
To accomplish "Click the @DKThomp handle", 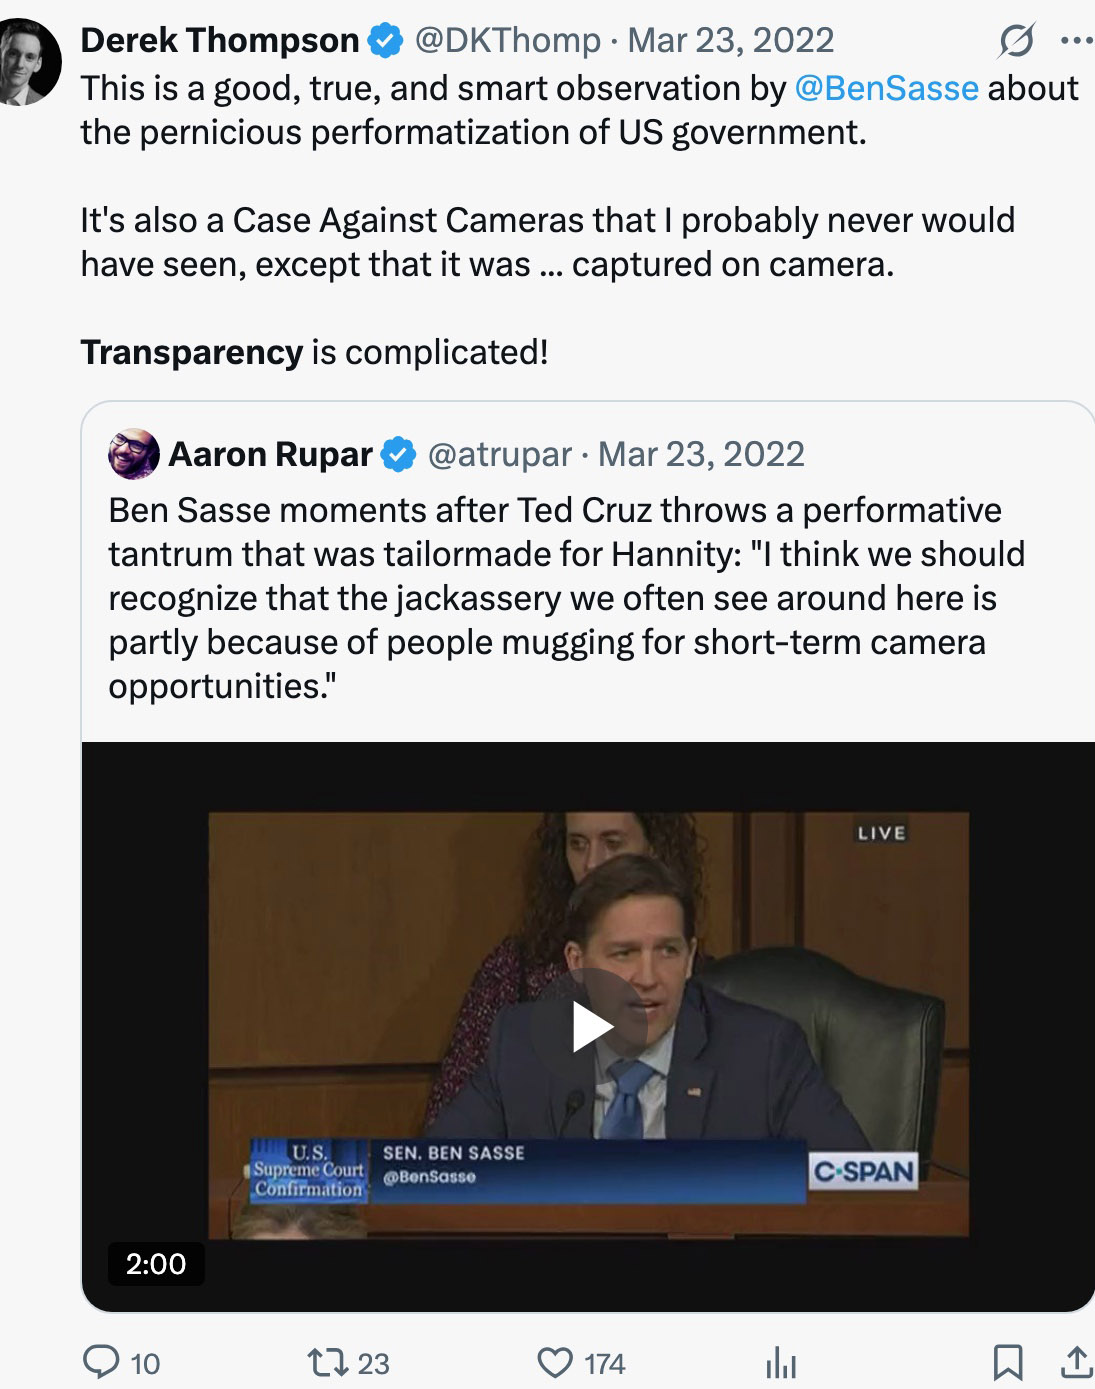I will click(507, 40).
